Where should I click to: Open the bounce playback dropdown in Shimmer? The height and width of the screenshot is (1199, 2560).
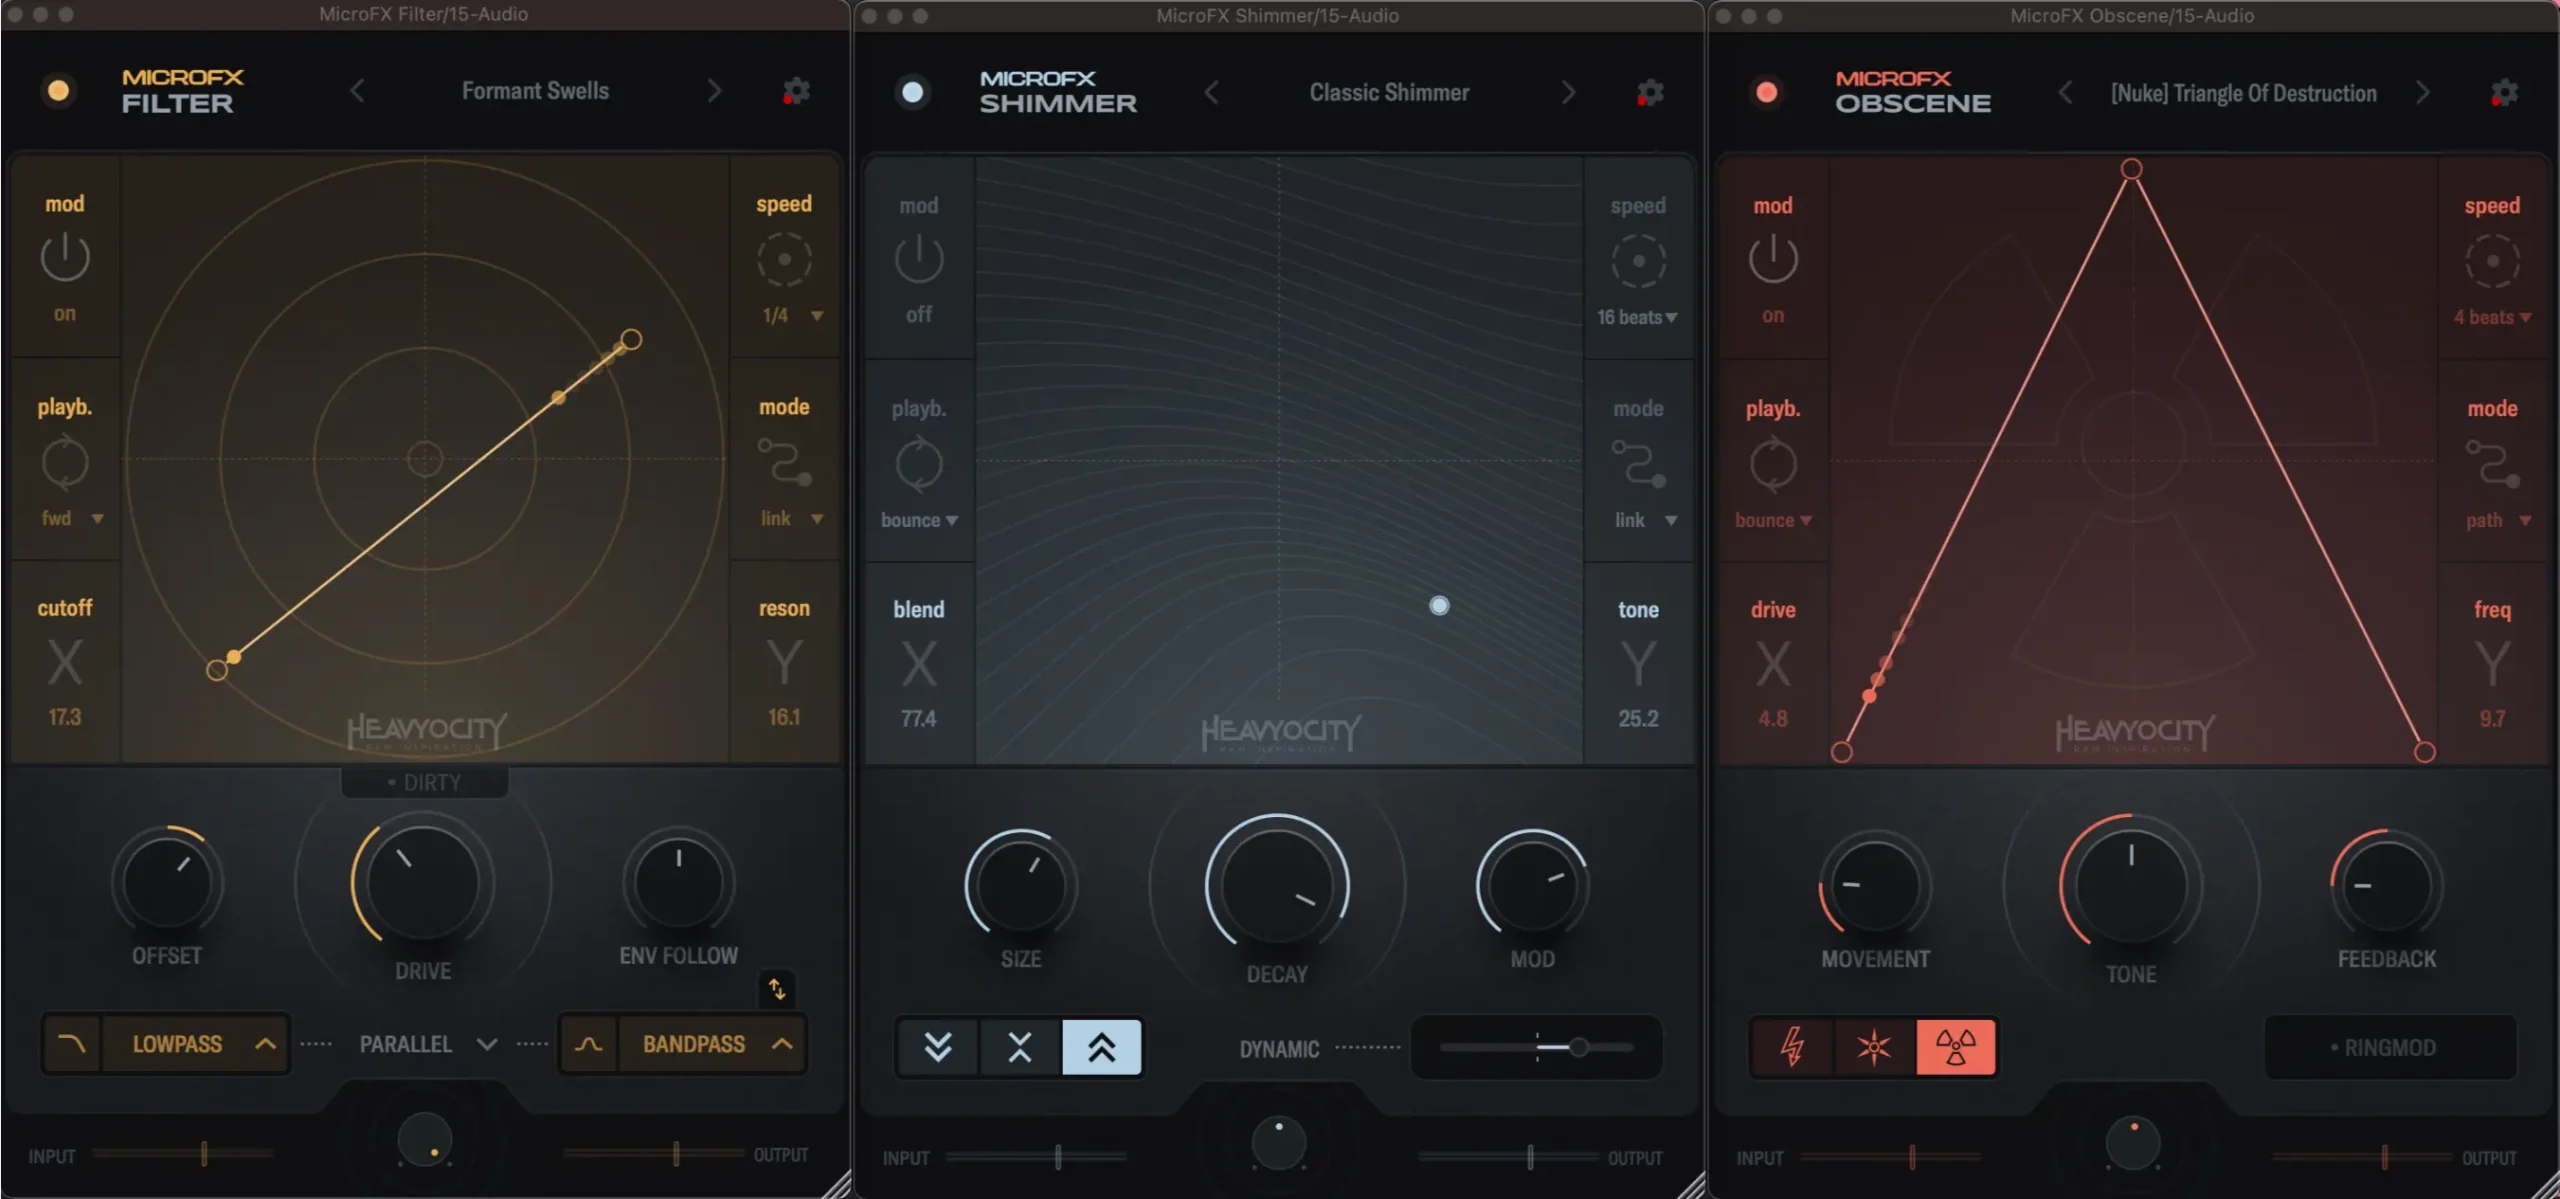point(919,520)
